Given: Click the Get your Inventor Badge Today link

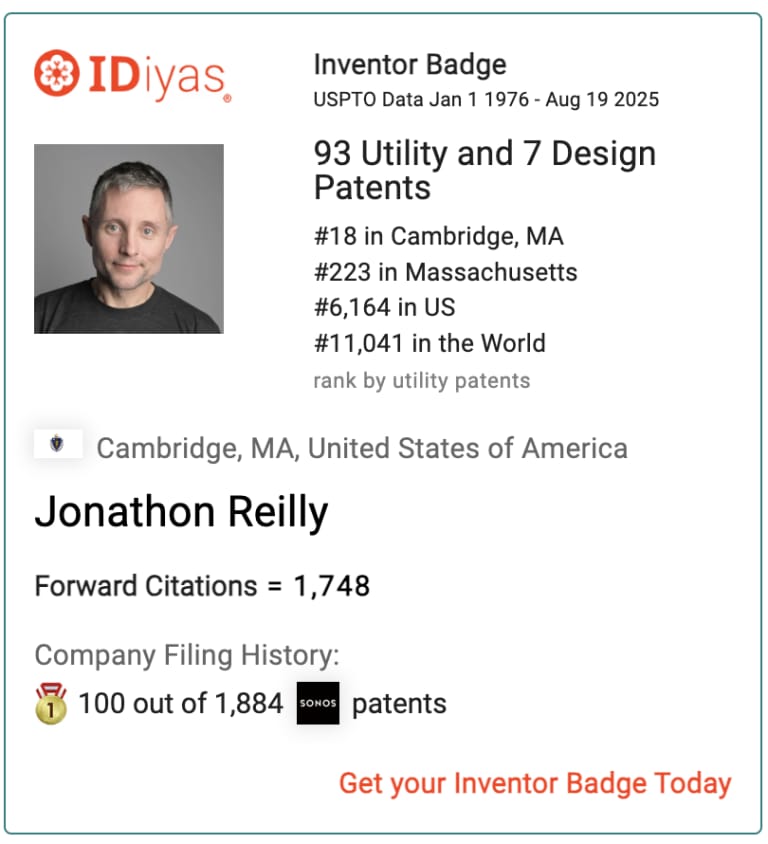Looking at the screenshot, I should coord(535,783).
